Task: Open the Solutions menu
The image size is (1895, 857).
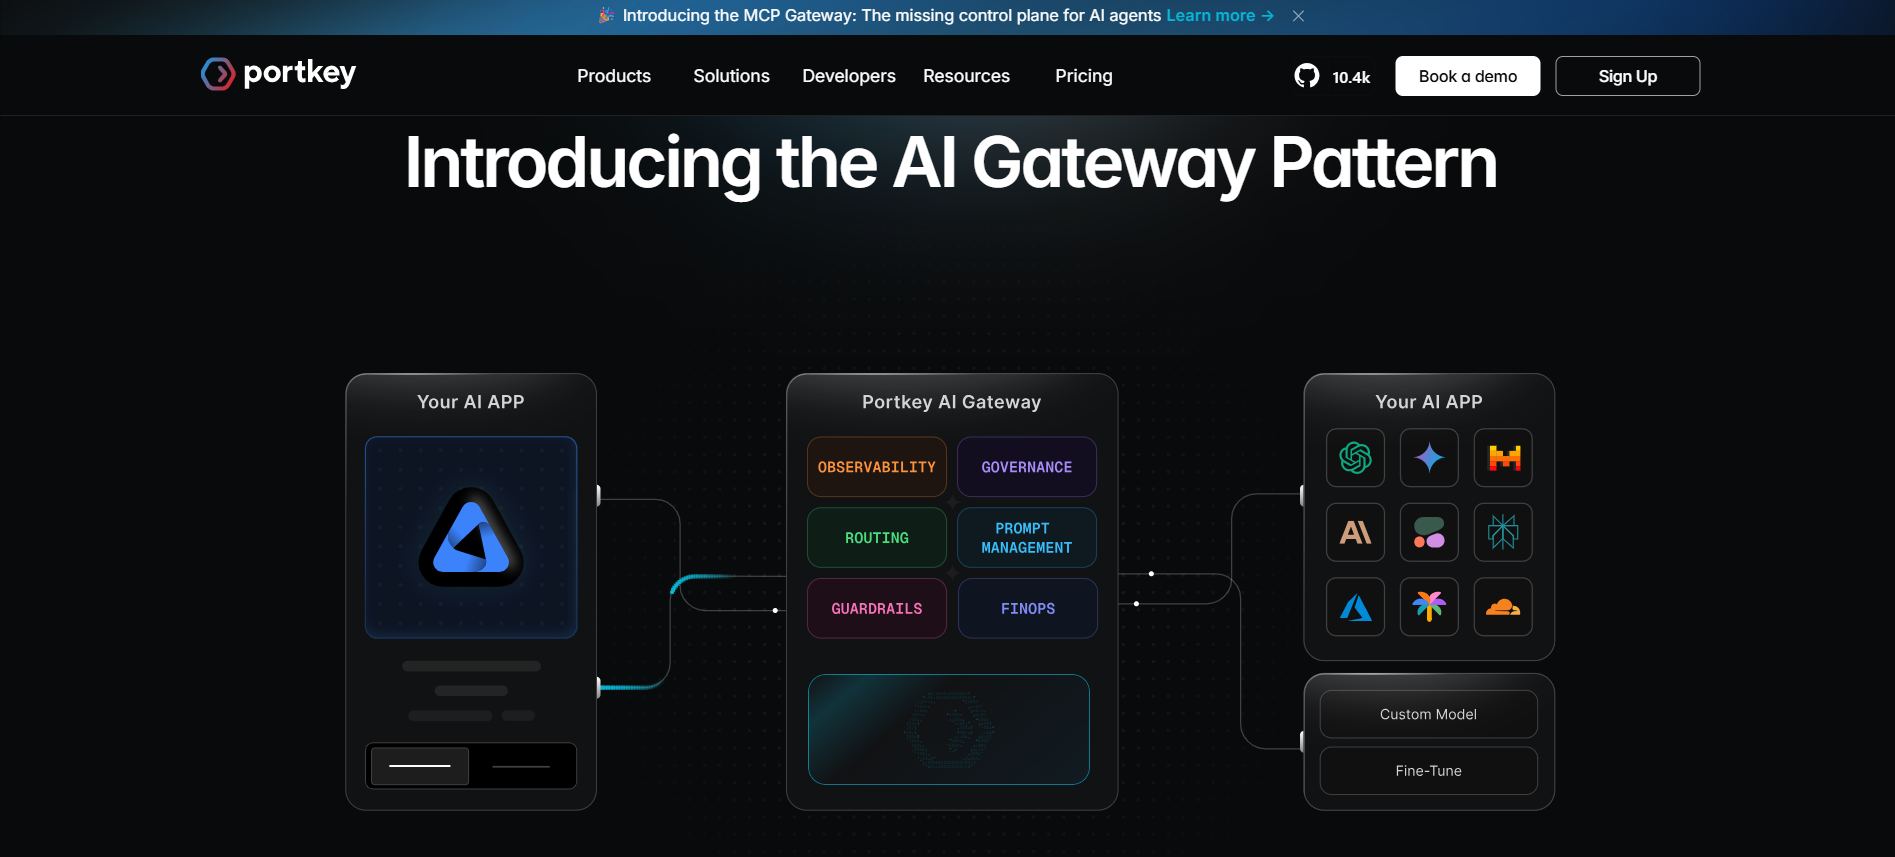Action: pyautogui.click(x=732, y=76)
